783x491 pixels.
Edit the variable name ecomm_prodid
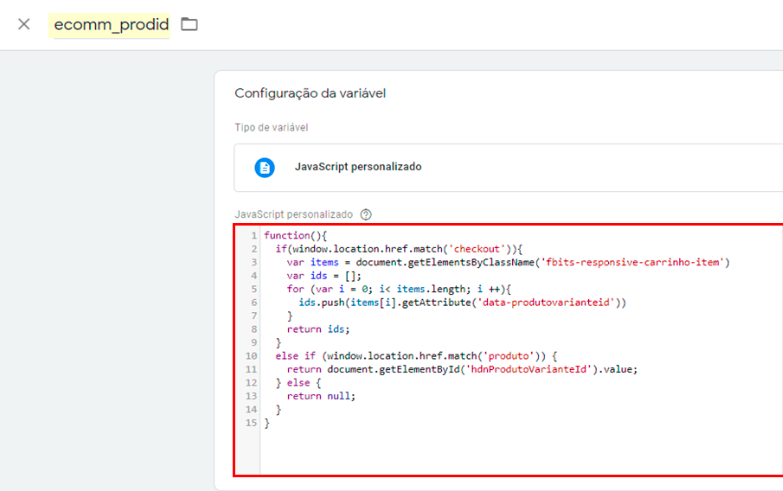click(111, 24)
